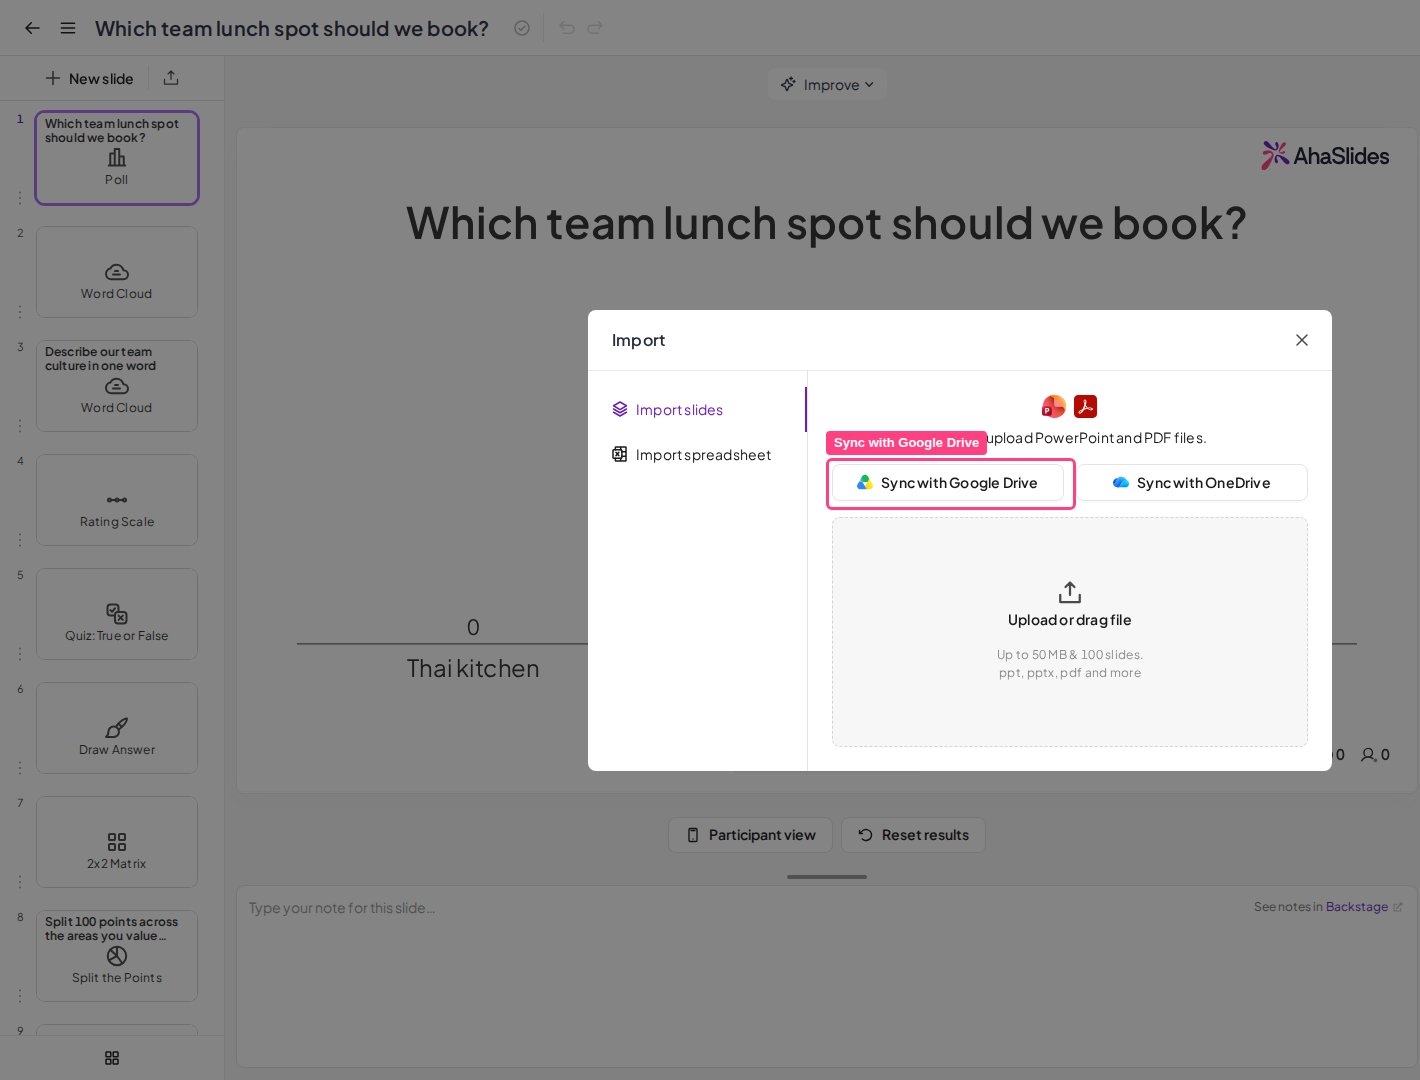Select the team culture Word Cloud slide
Viewport: 1420px width, 1080px height.
click(x=117, y=386)
